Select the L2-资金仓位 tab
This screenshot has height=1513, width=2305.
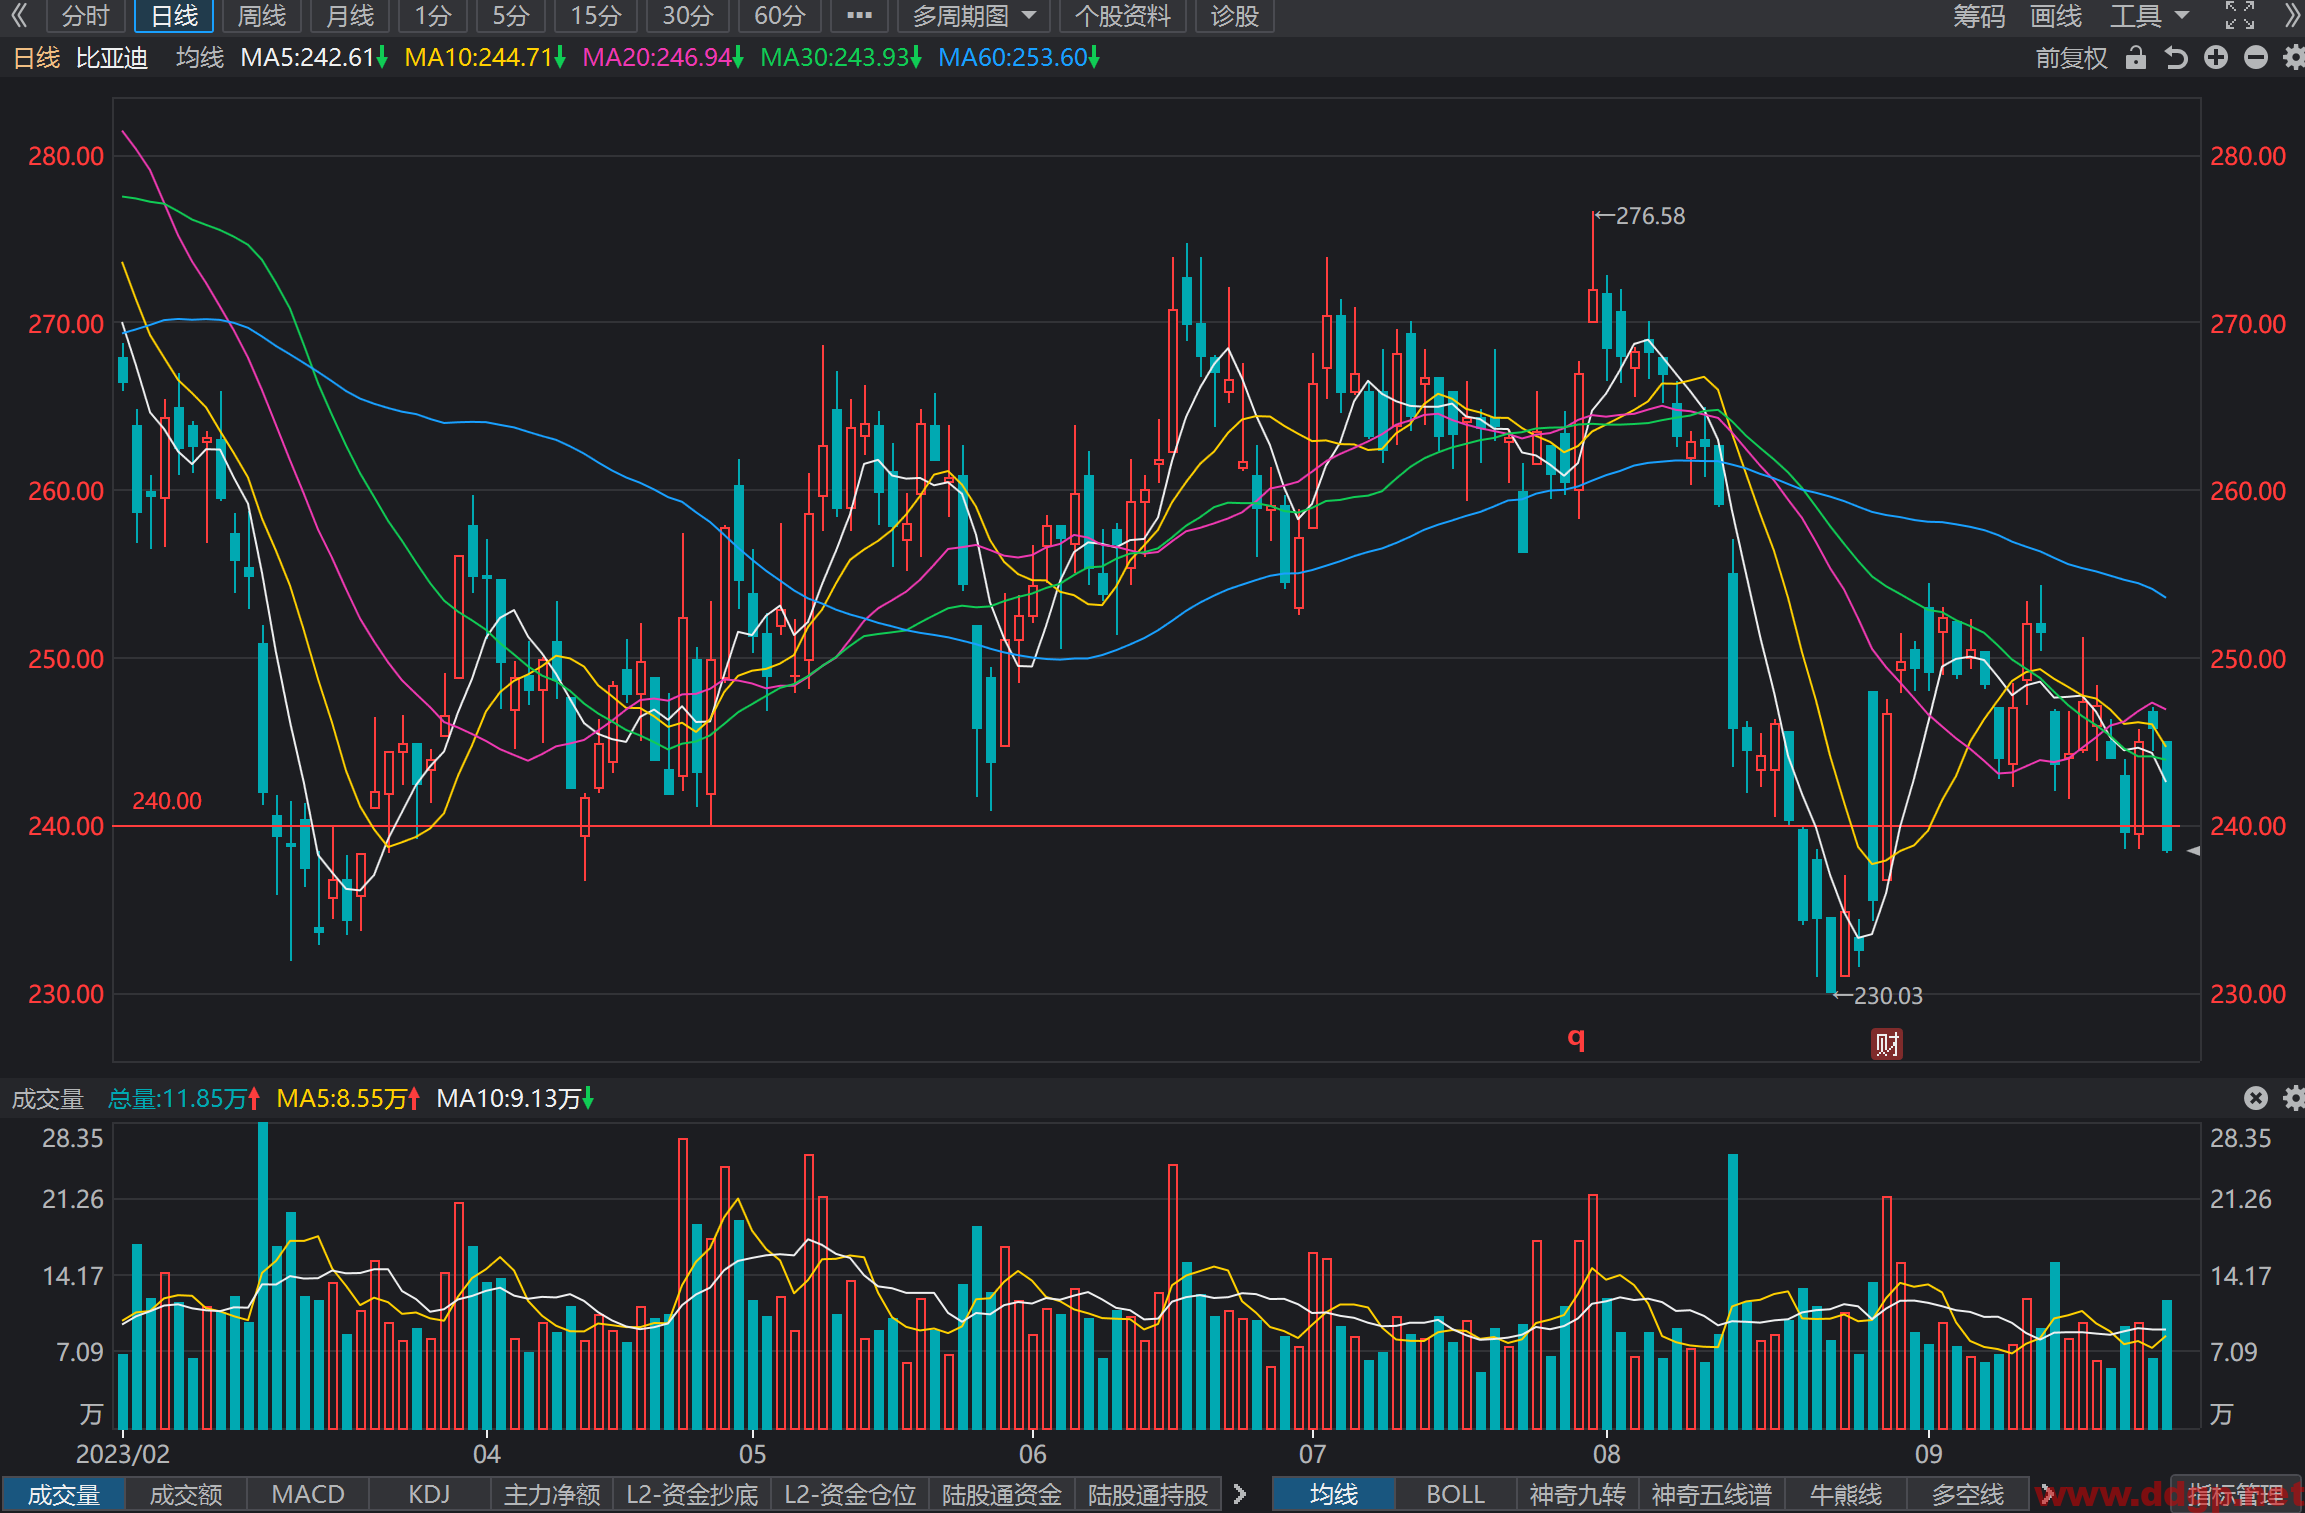850,1495
